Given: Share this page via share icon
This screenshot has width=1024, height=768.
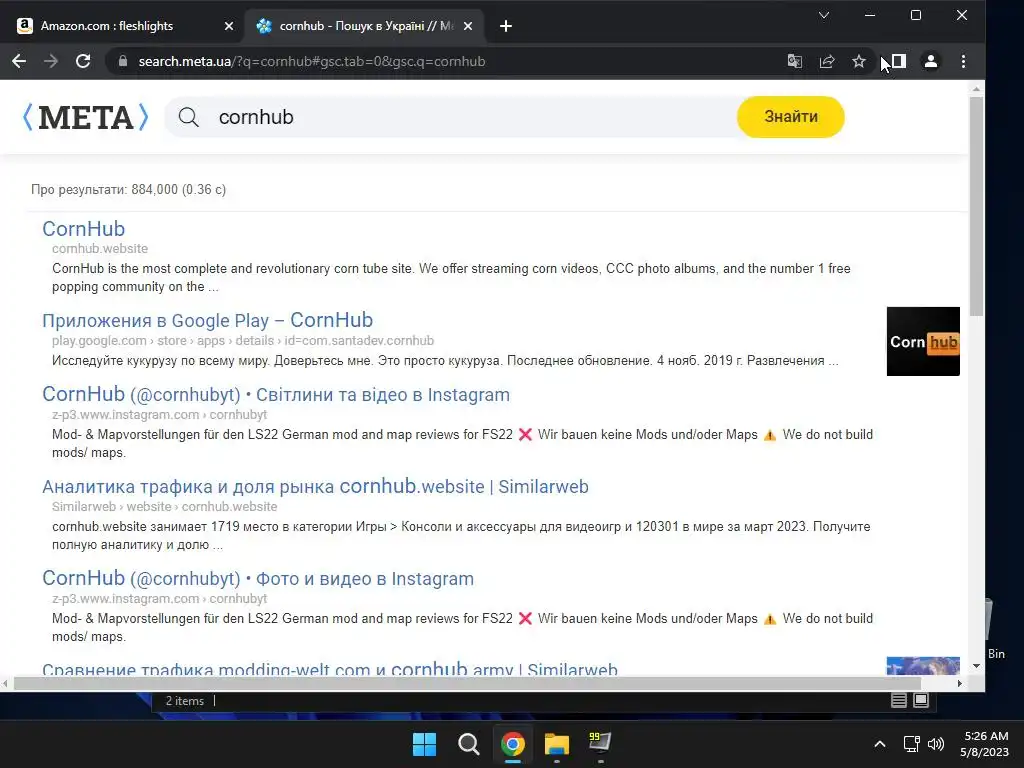Looking at the screenshot, I should click(827, 61).
